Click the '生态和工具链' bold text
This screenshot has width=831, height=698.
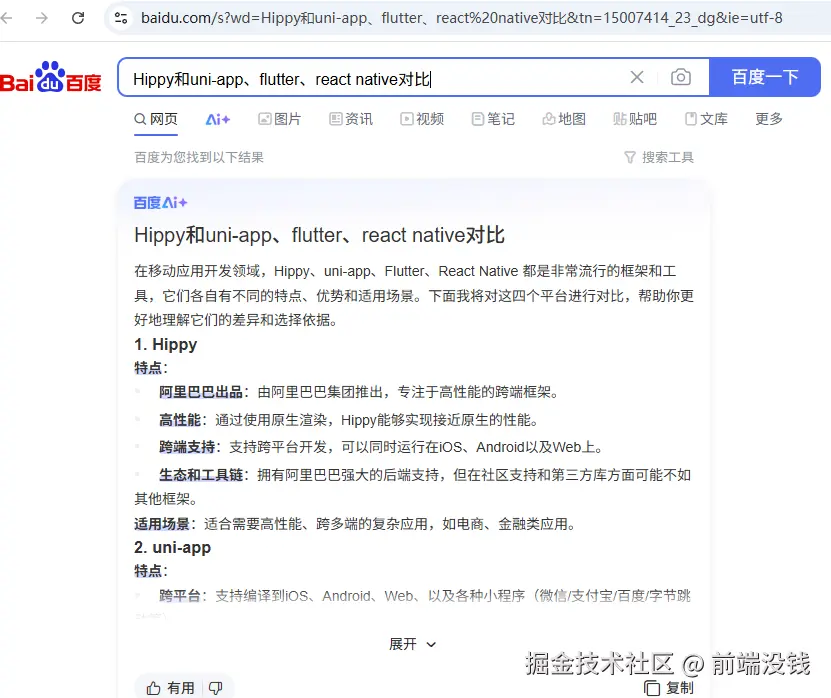pyautogui.click(x=201, y=475)
